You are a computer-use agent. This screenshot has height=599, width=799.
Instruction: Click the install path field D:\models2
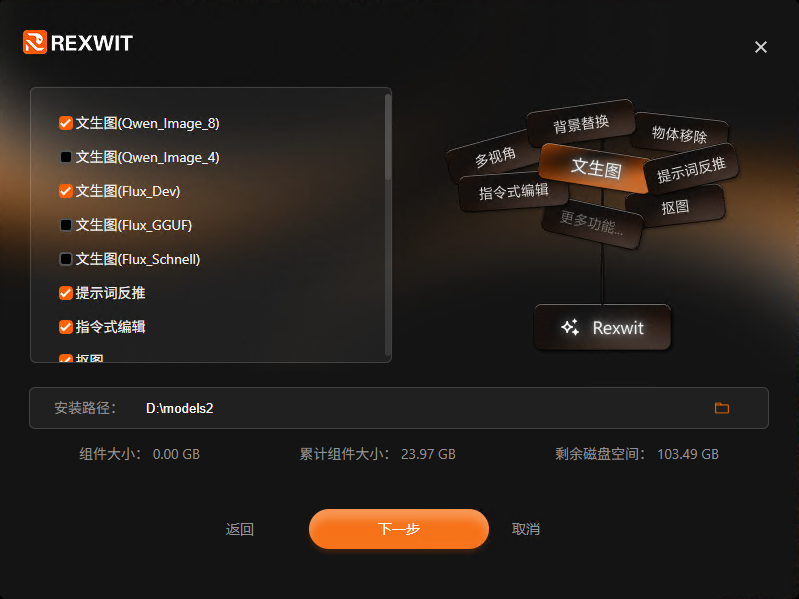[398, 408]
